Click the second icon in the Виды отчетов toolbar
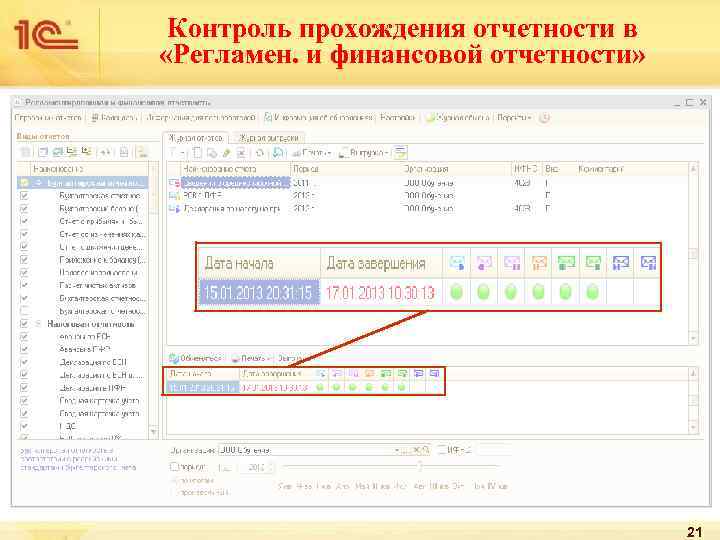This screenshot has height=540, width=720. click(x=43, y=152)
